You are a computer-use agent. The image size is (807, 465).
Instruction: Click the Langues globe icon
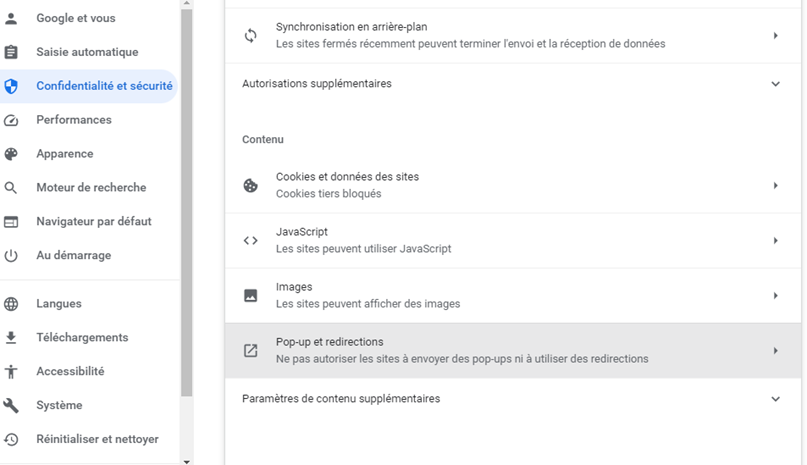[11, 304]
